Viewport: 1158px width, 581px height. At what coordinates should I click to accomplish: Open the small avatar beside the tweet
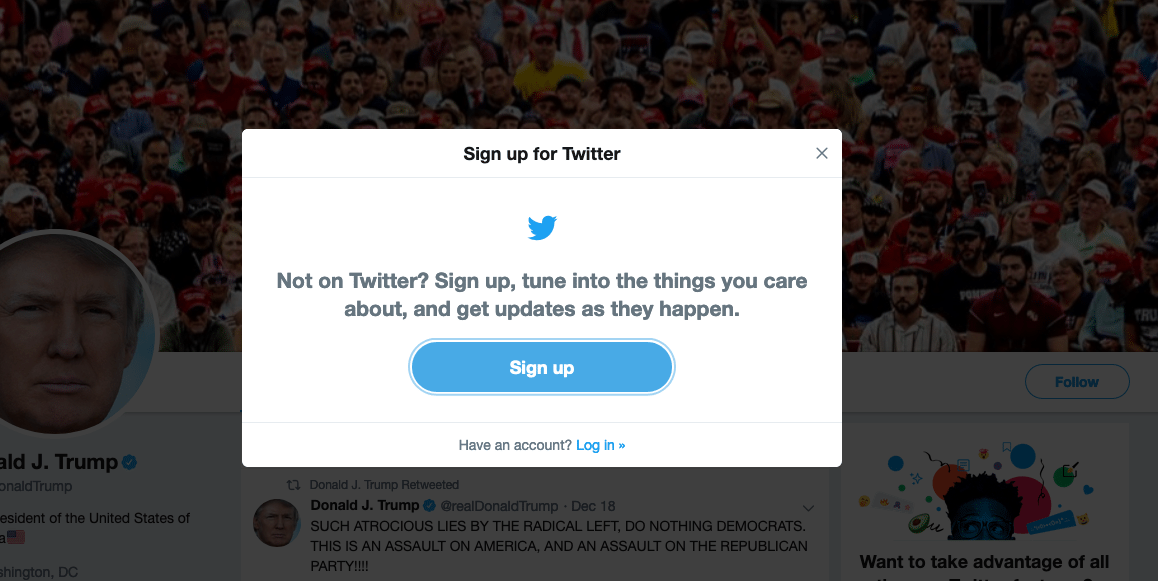coord(276,523)
